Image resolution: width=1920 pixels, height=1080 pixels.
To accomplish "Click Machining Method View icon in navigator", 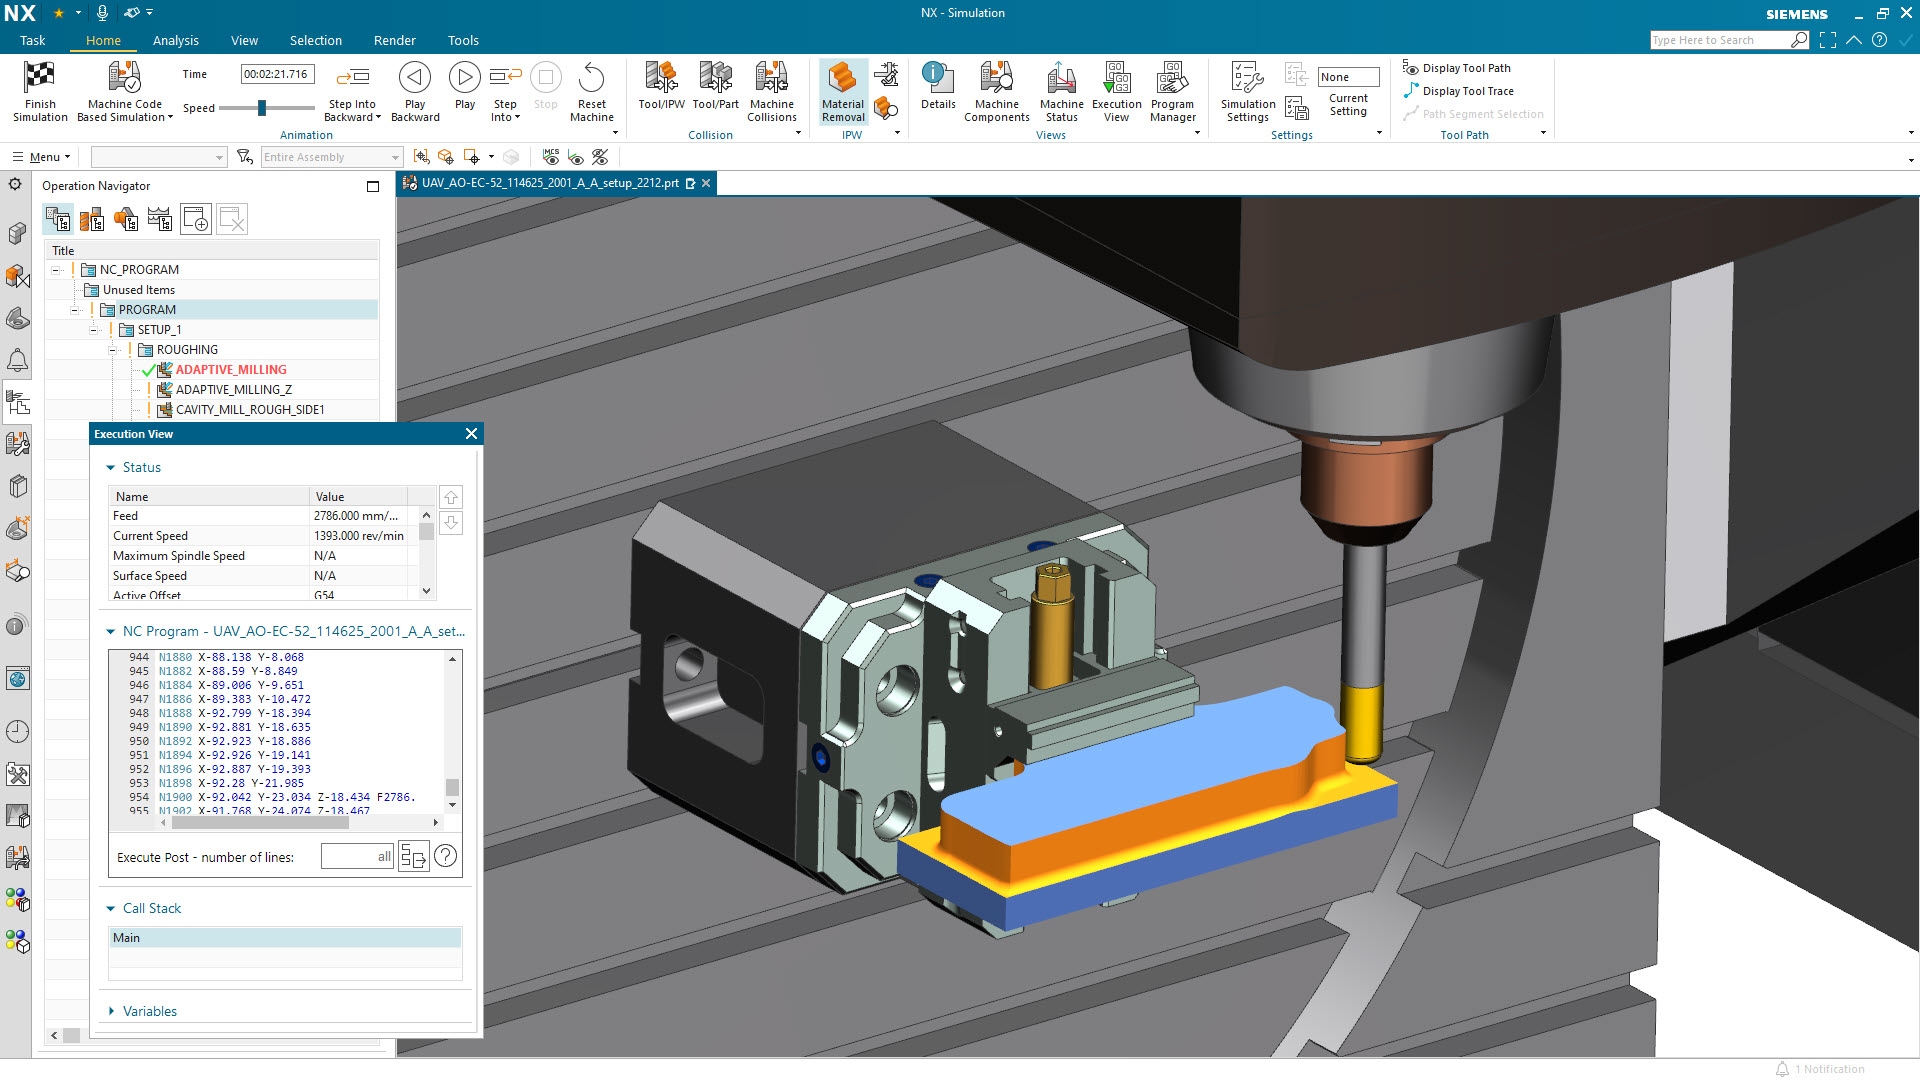I will coord(160,219).
